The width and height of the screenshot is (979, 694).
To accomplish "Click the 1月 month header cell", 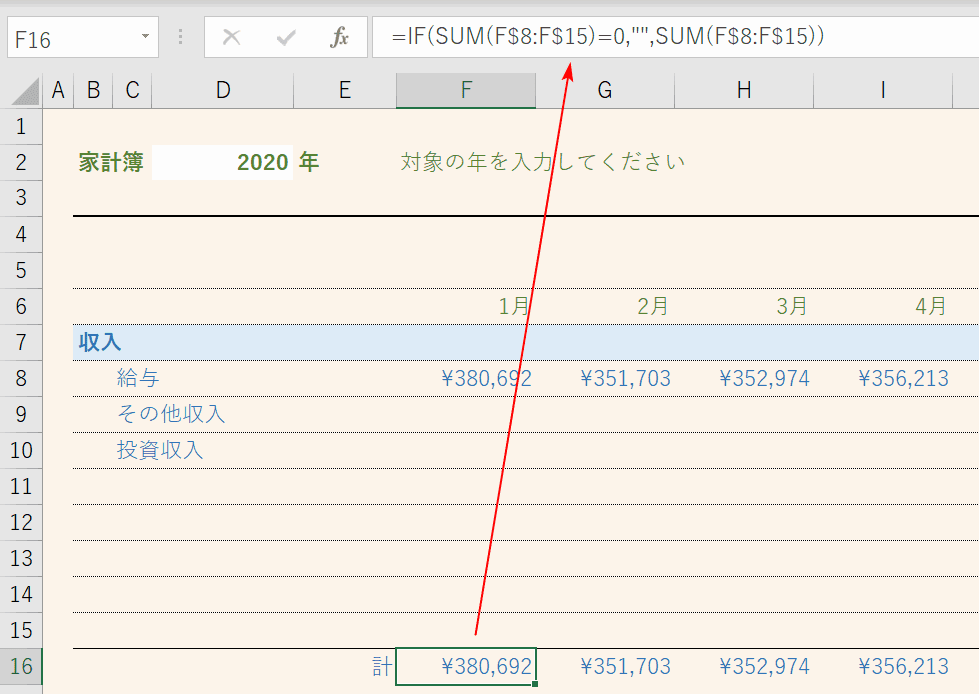I will tap(466, 306).
